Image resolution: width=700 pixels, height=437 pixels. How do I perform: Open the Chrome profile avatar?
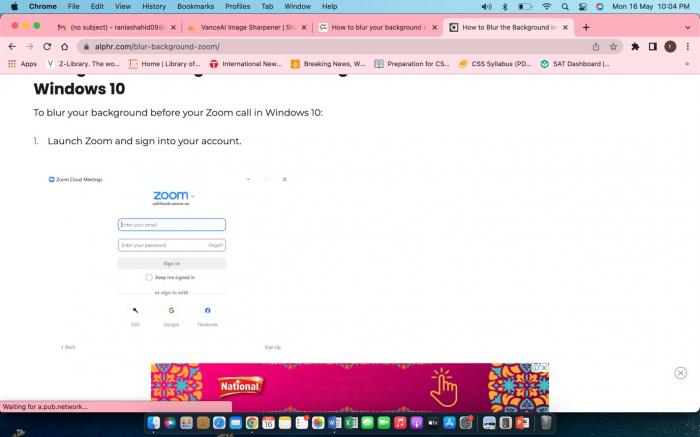point(670,46)
